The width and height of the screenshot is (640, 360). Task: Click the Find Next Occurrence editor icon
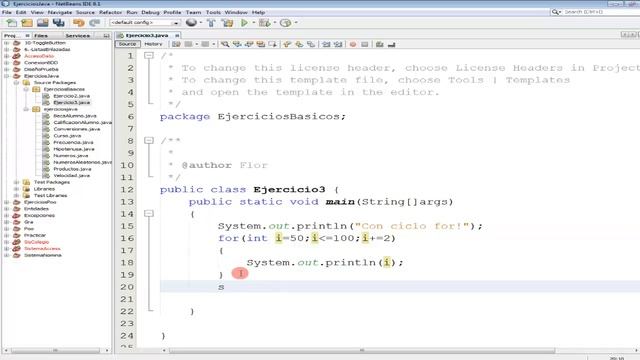pos(249,44)
